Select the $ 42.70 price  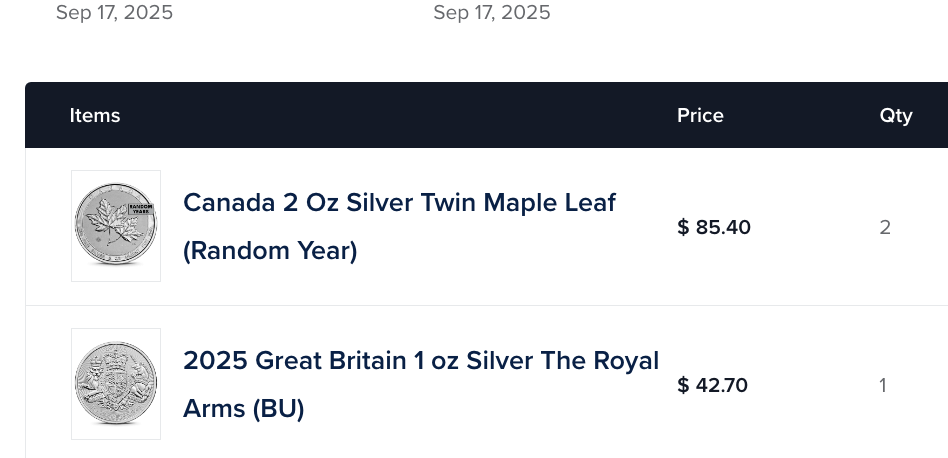[713, 385]
